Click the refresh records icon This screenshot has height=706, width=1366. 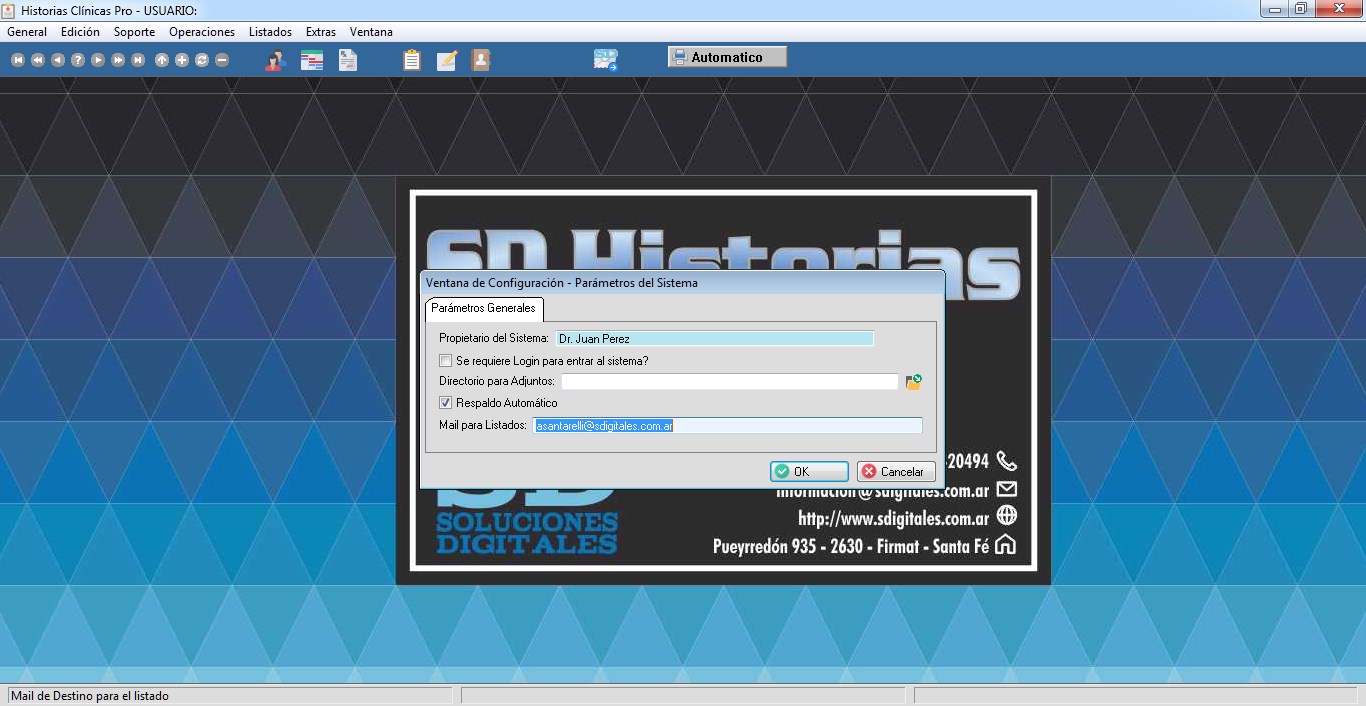202,60
